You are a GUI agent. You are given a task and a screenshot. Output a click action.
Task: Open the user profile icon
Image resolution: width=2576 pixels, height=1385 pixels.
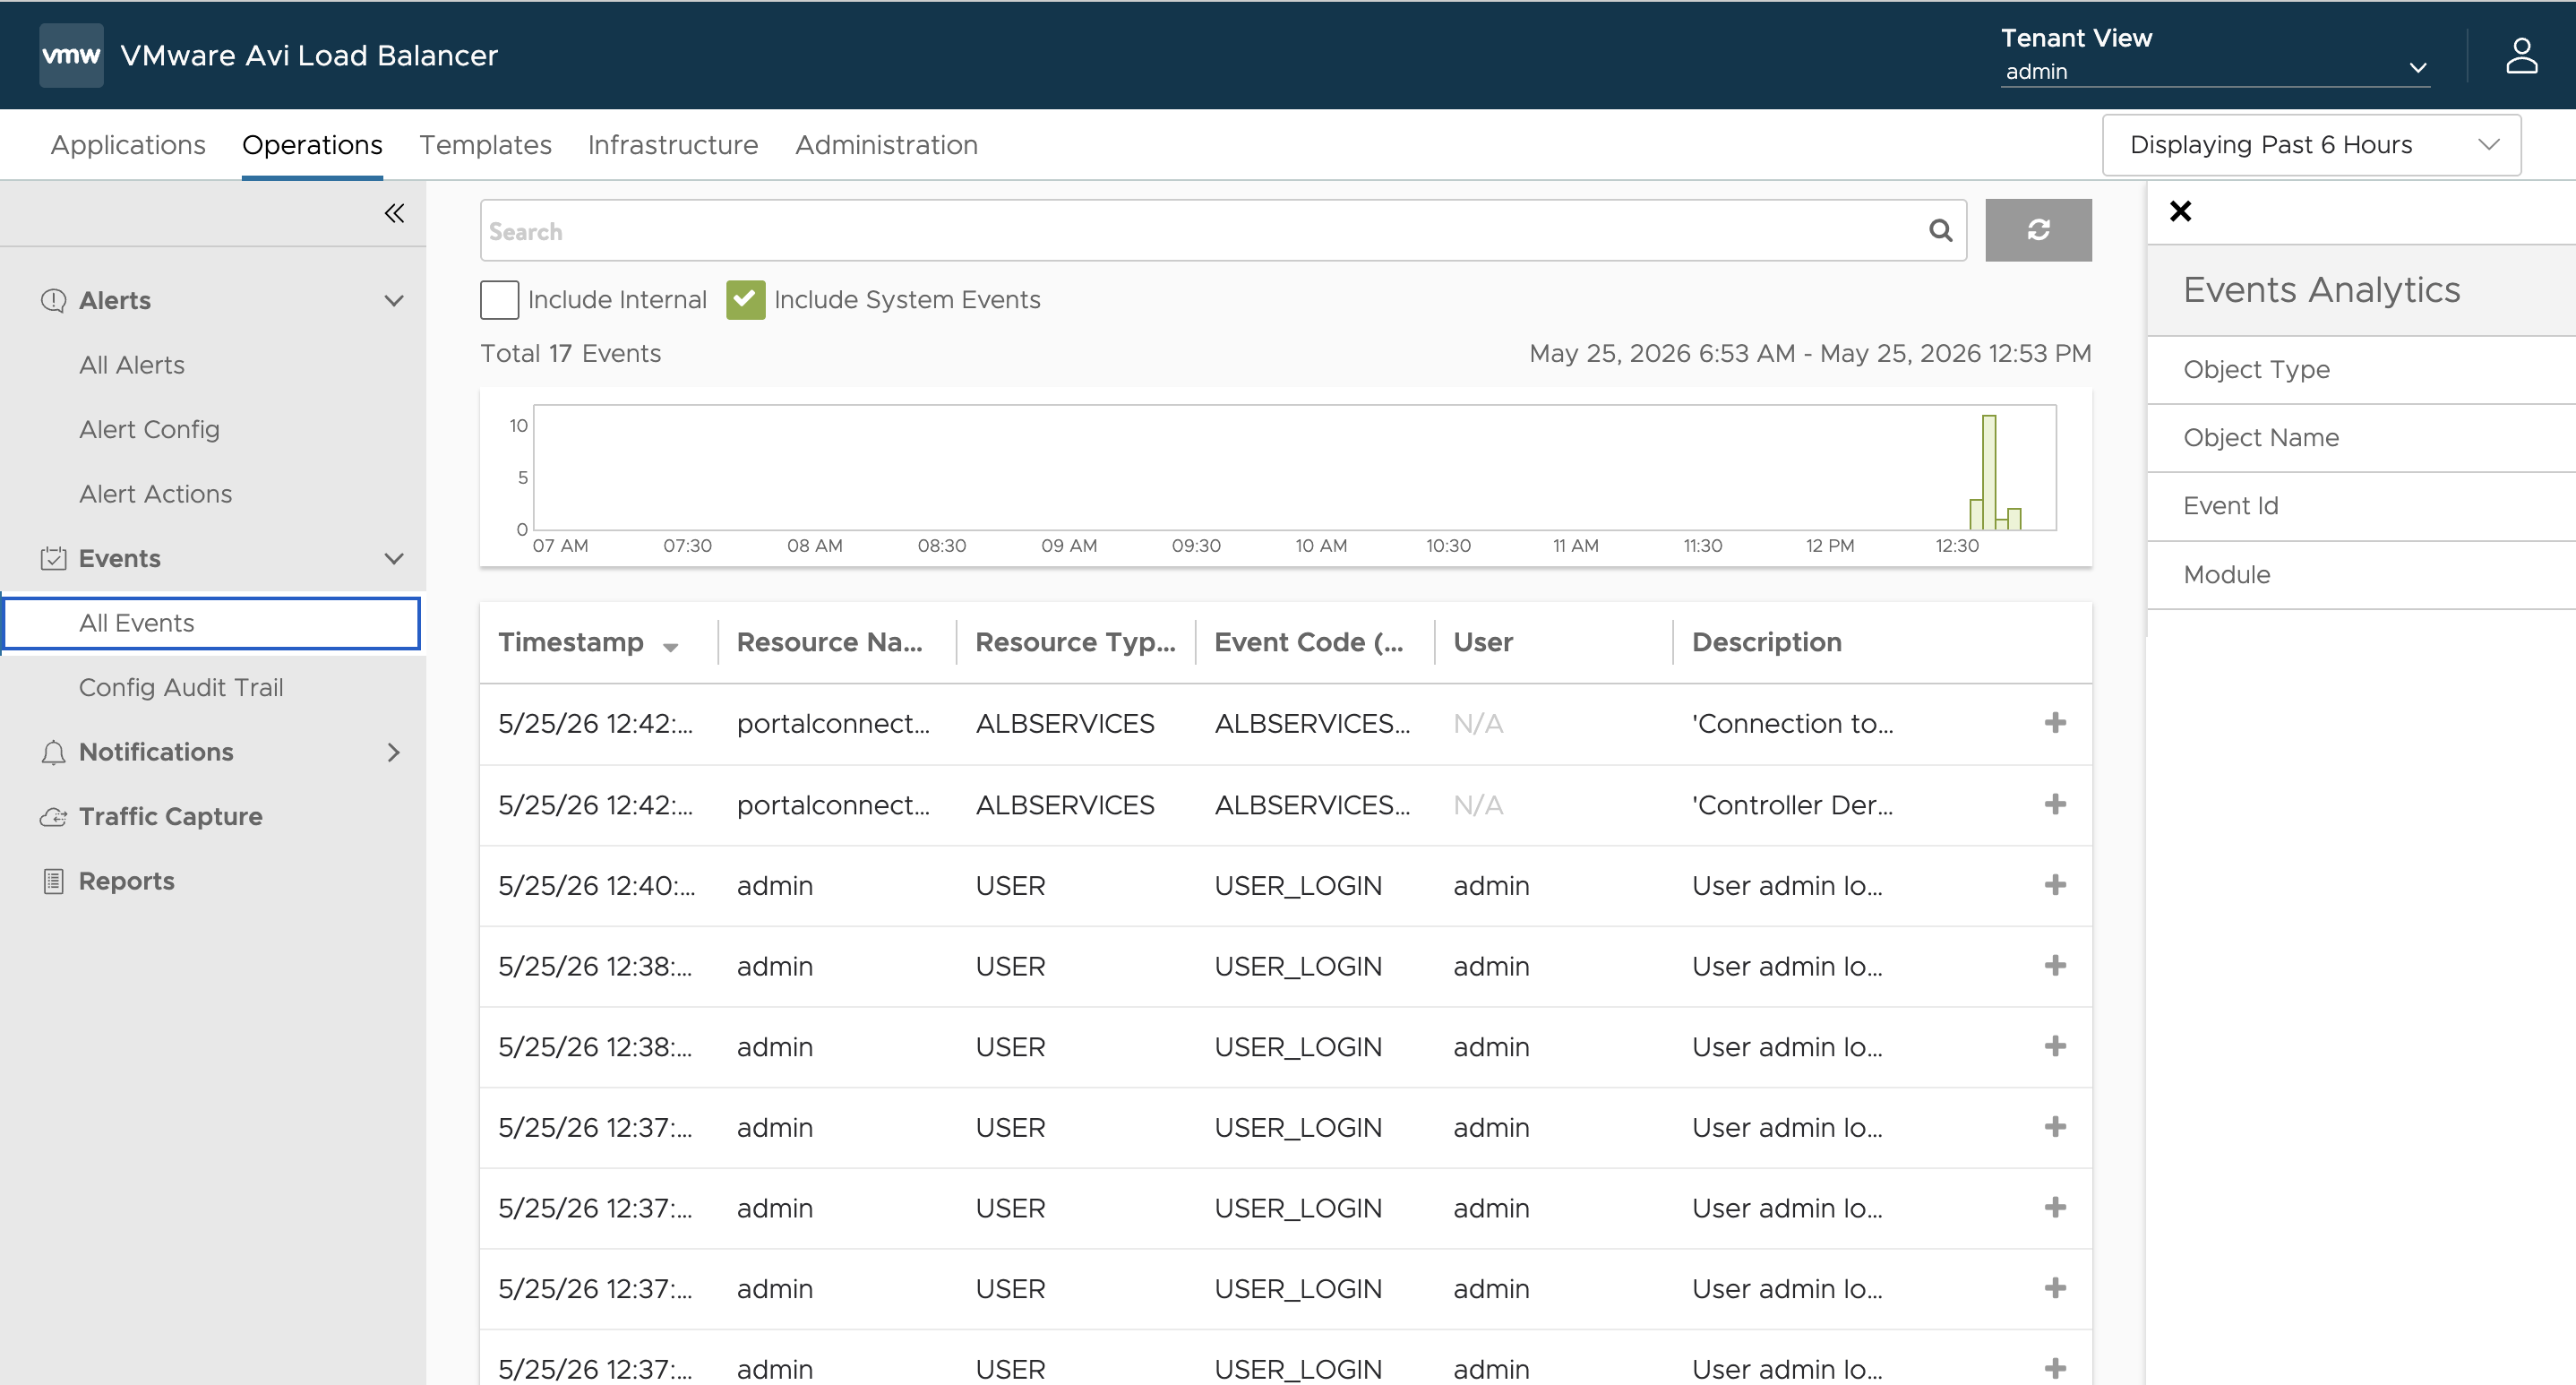point(2521,56)
